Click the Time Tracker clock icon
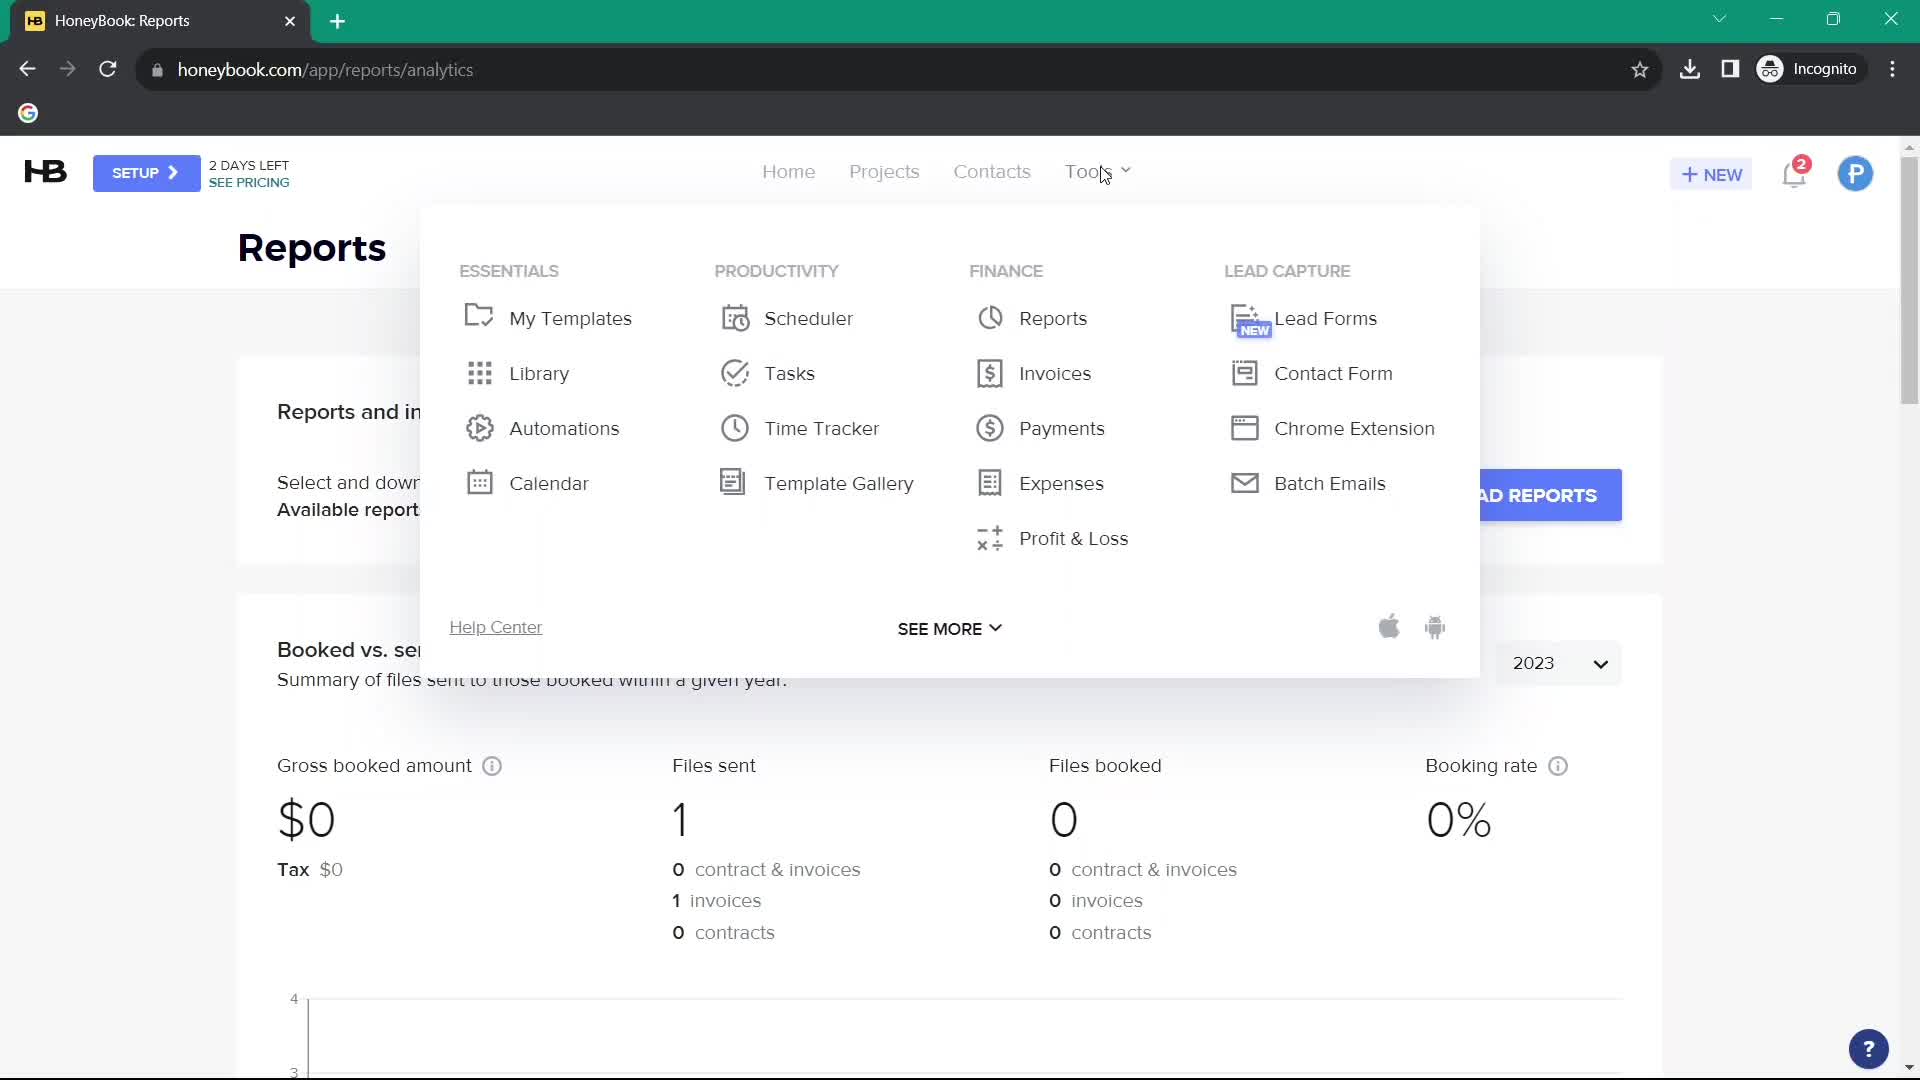The height and width of the screenshot is (1080, 1920). pyautogui.click(x=735, y=428)
